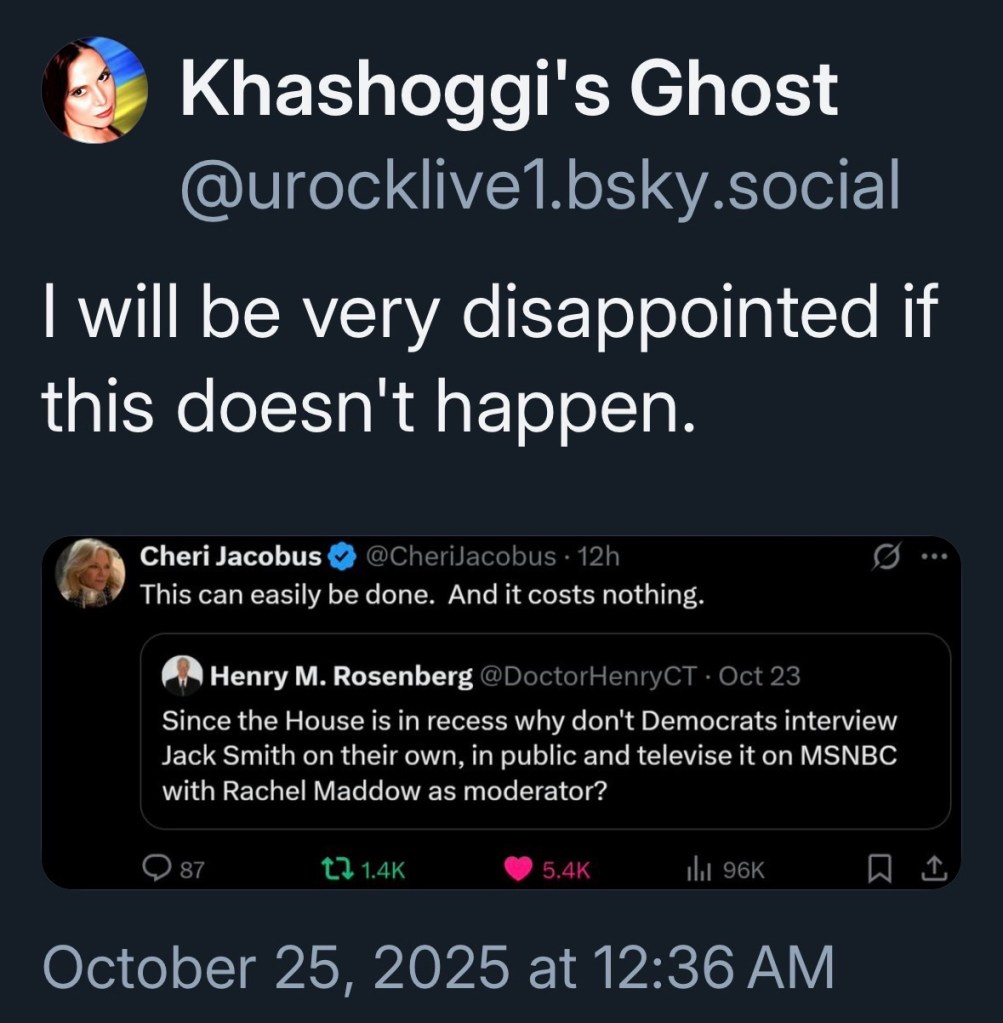This screenshot has height=1023, width=1003.
Task: Click Henry M. Rosenberg's small avatar
Action: 181,676
